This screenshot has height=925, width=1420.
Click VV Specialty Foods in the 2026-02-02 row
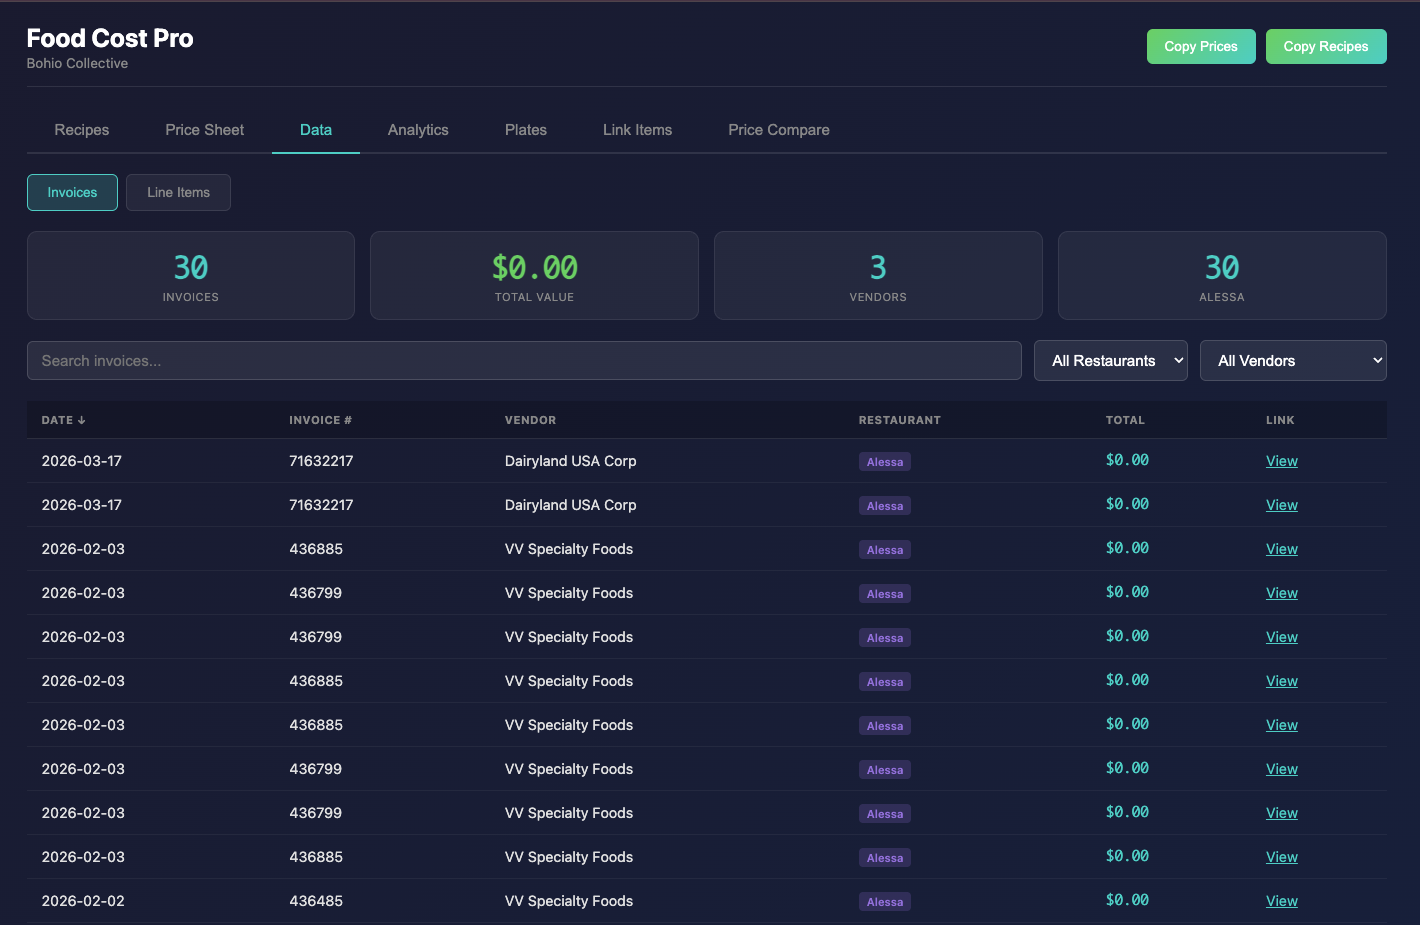click(x=569, y=901)
